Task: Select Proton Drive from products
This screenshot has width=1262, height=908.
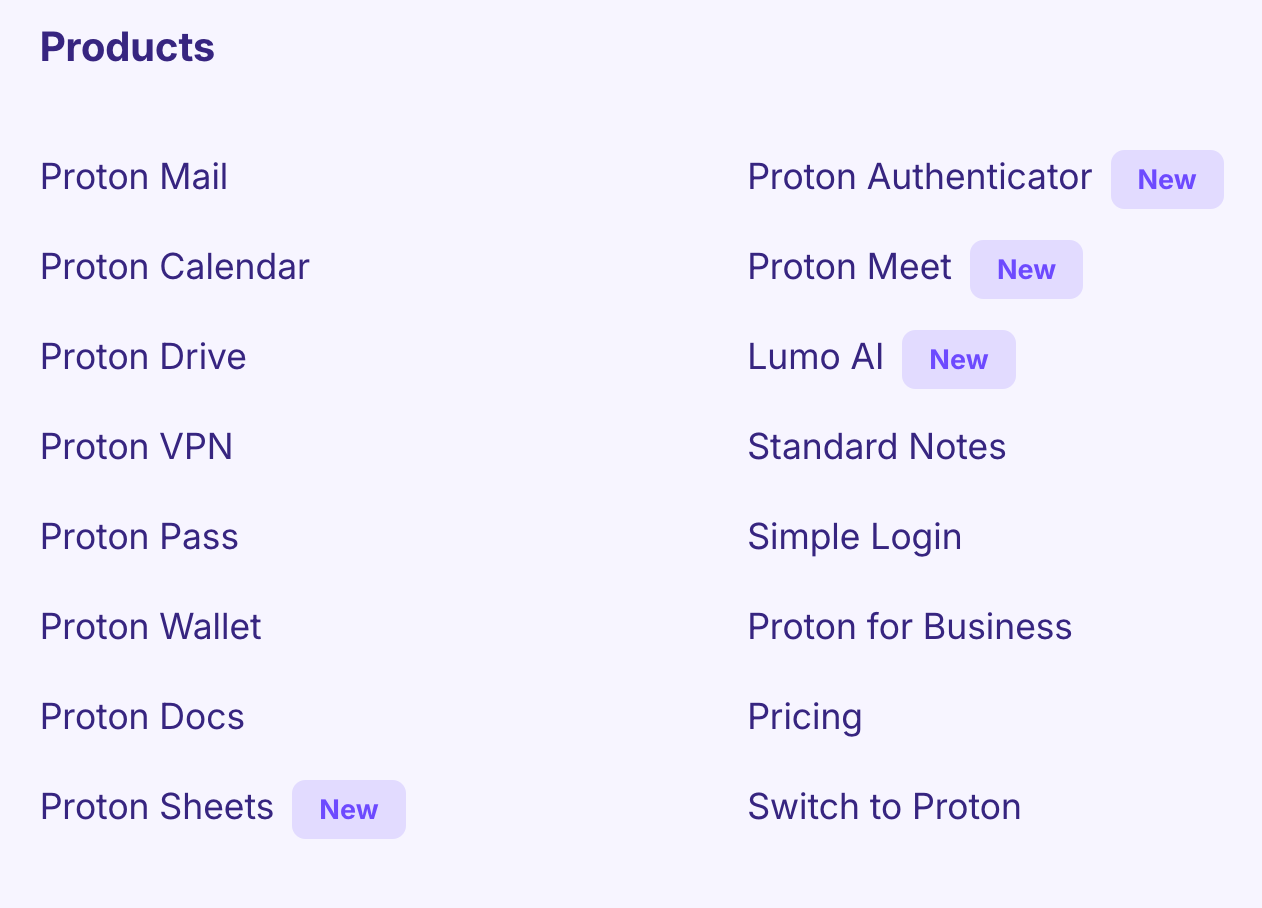Action: (143, 358)
